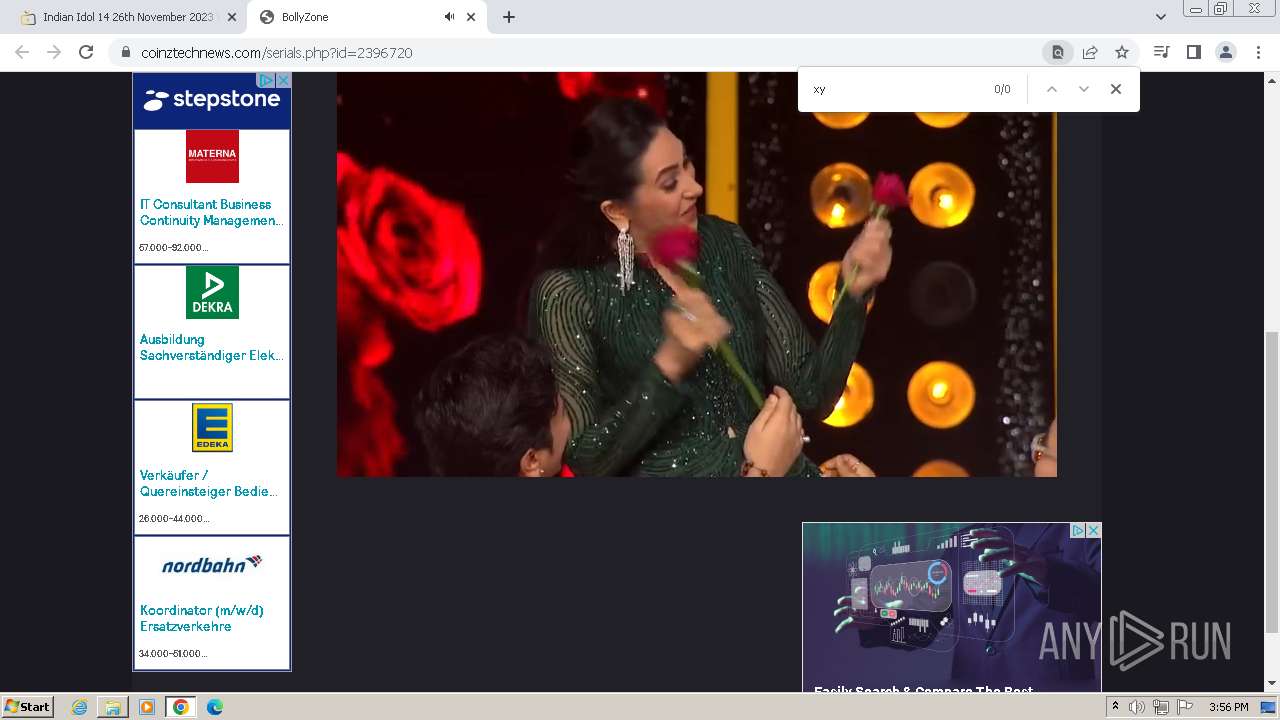1280x720 pixels.
Task: Open Action Center flag icon
Action: point(1185,707)
